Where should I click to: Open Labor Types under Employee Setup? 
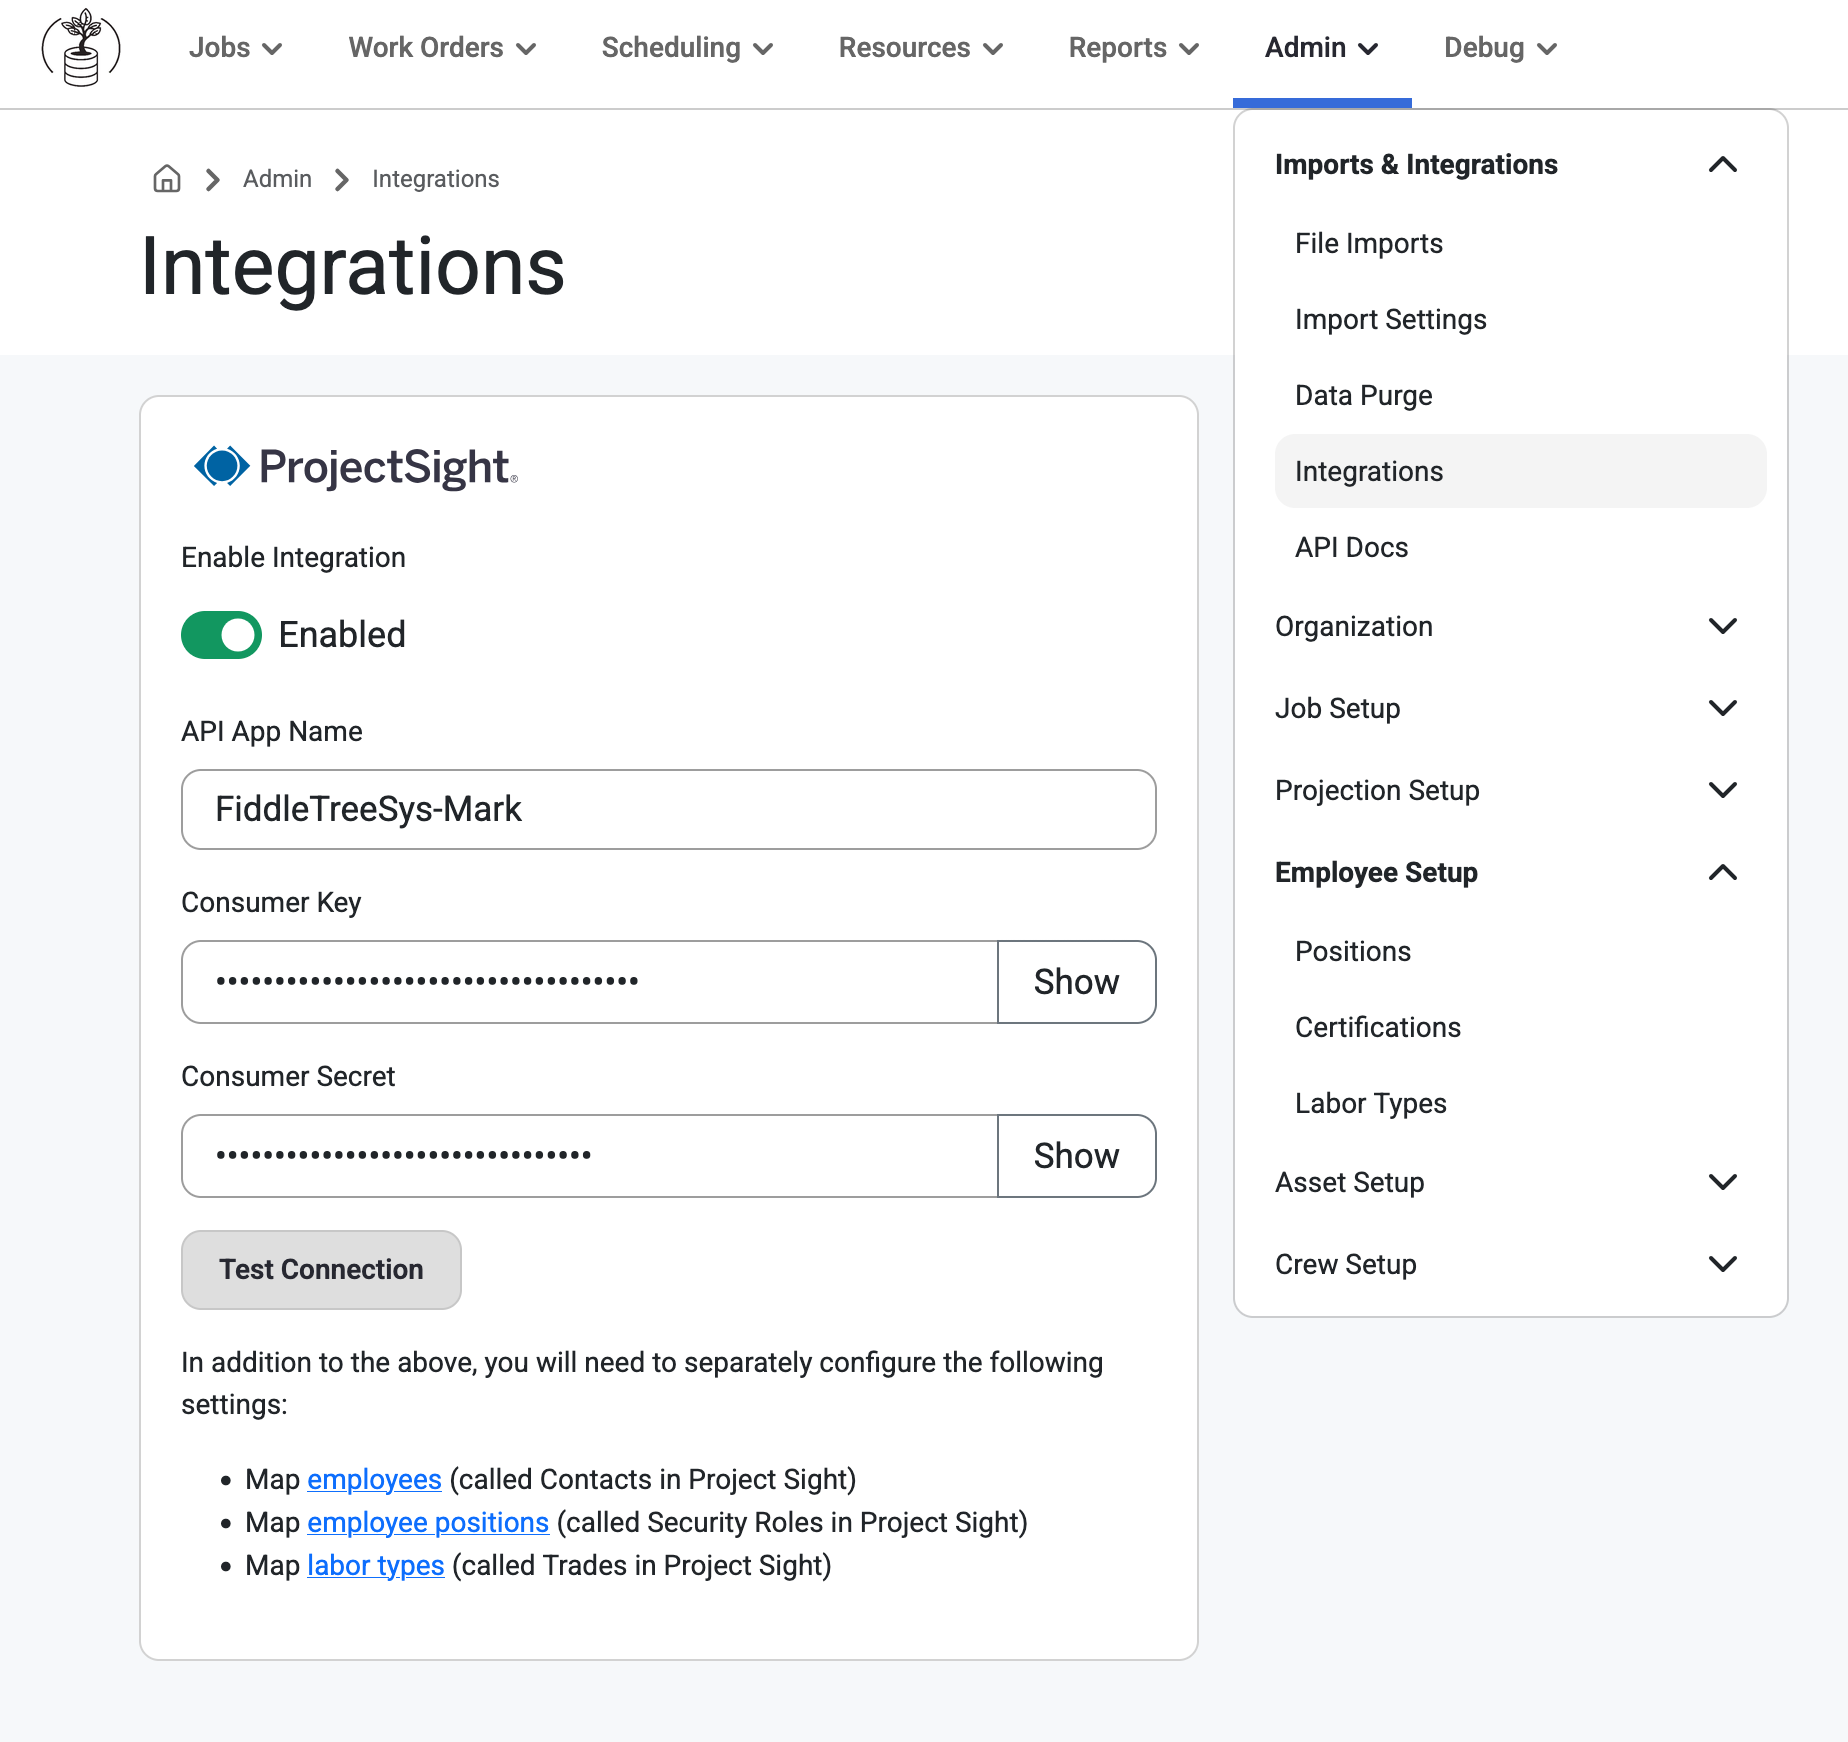1520,1103
